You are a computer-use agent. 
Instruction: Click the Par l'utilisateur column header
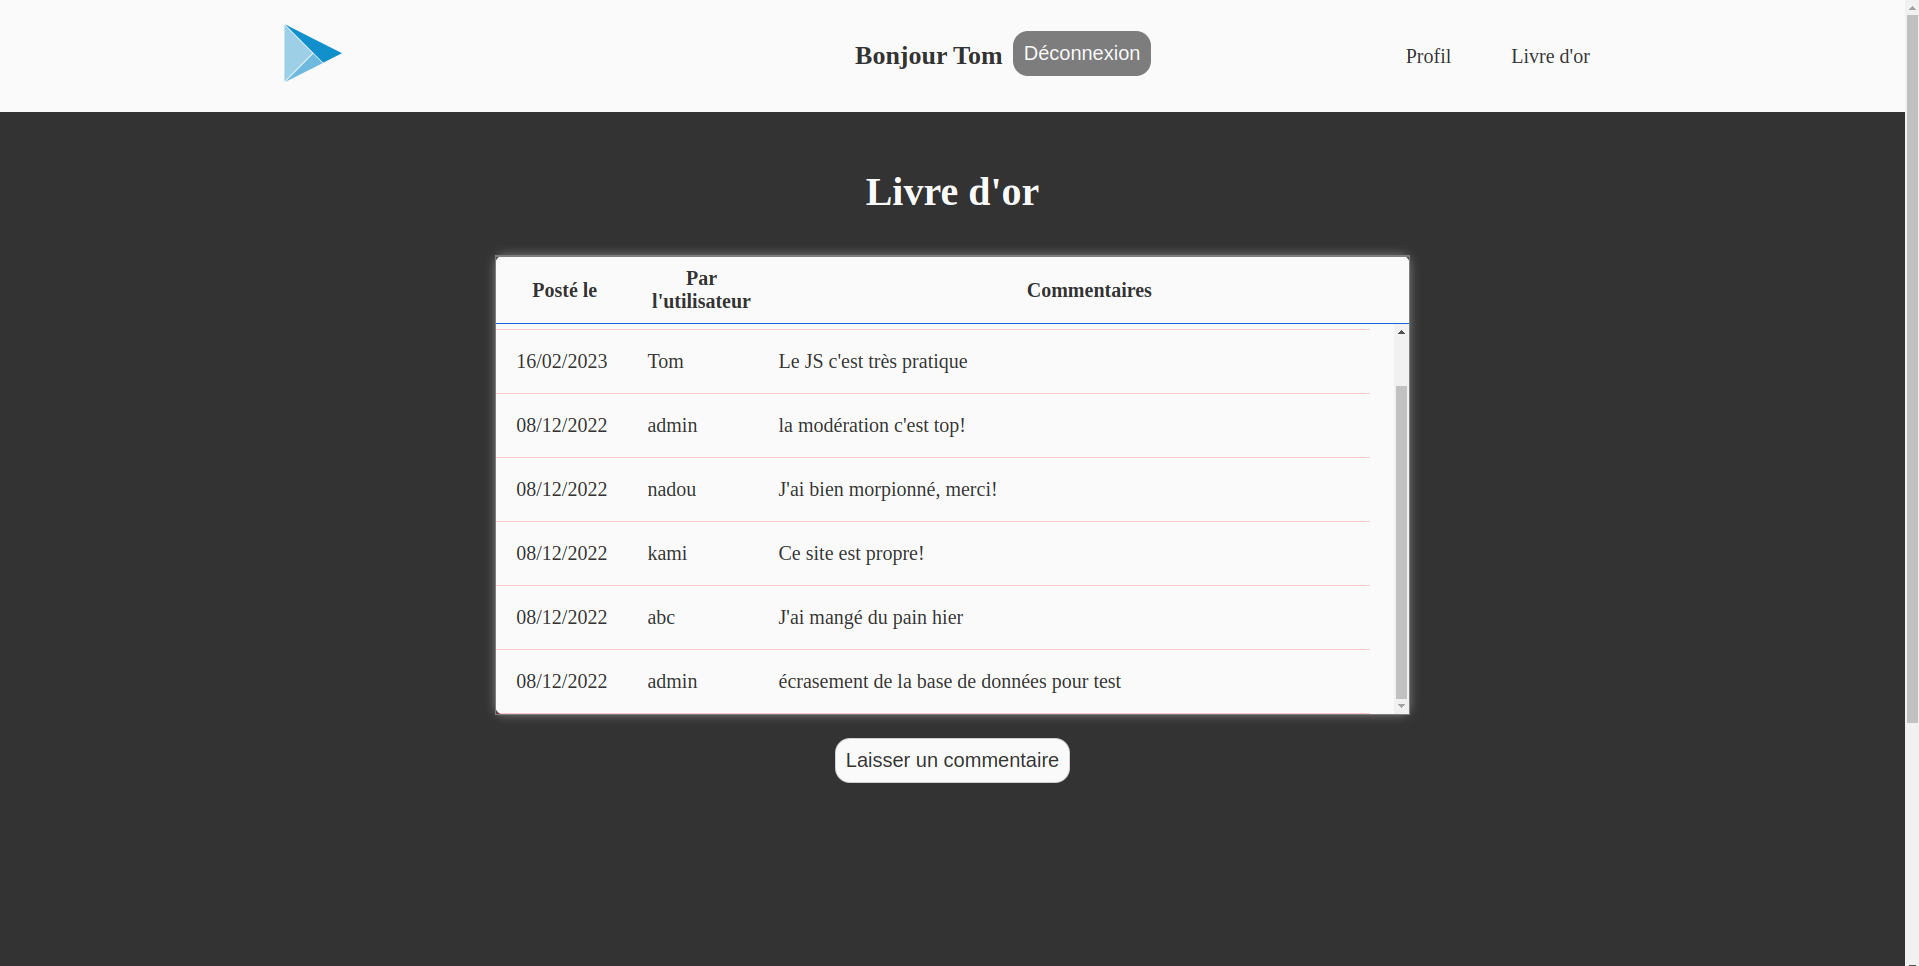701,290
